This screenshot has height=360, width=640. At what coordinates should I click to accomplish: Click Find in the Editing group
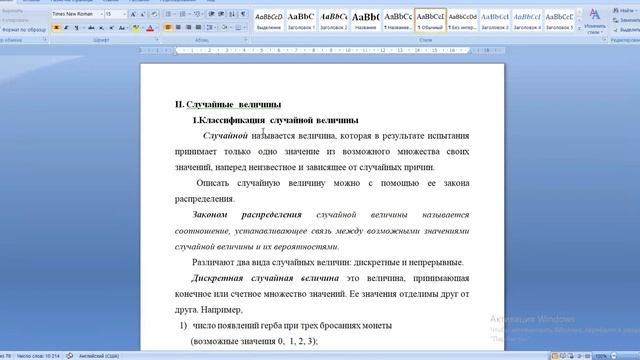626,11
